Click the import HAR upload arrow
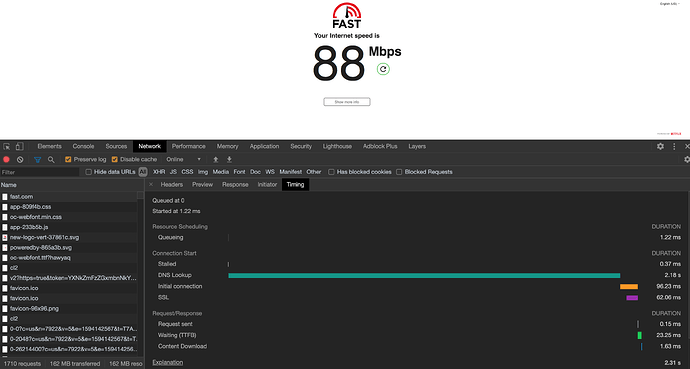Viewport: 690px width, 369px height. point(216,160)
